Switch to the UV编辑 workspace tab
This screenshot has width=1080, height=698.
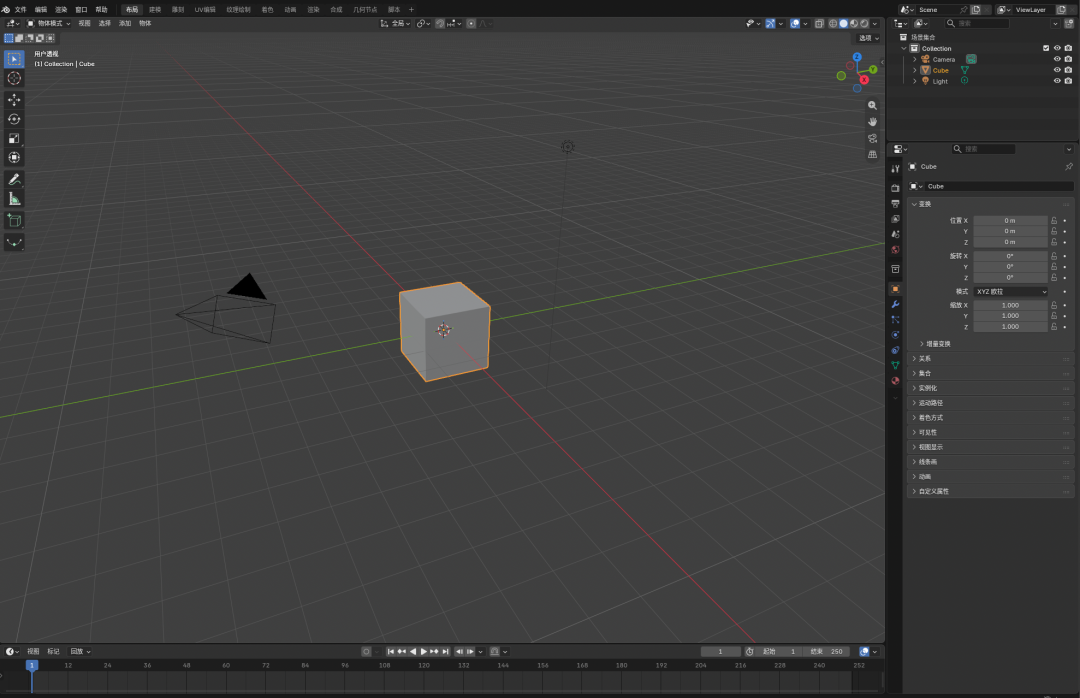pos(205,10)
